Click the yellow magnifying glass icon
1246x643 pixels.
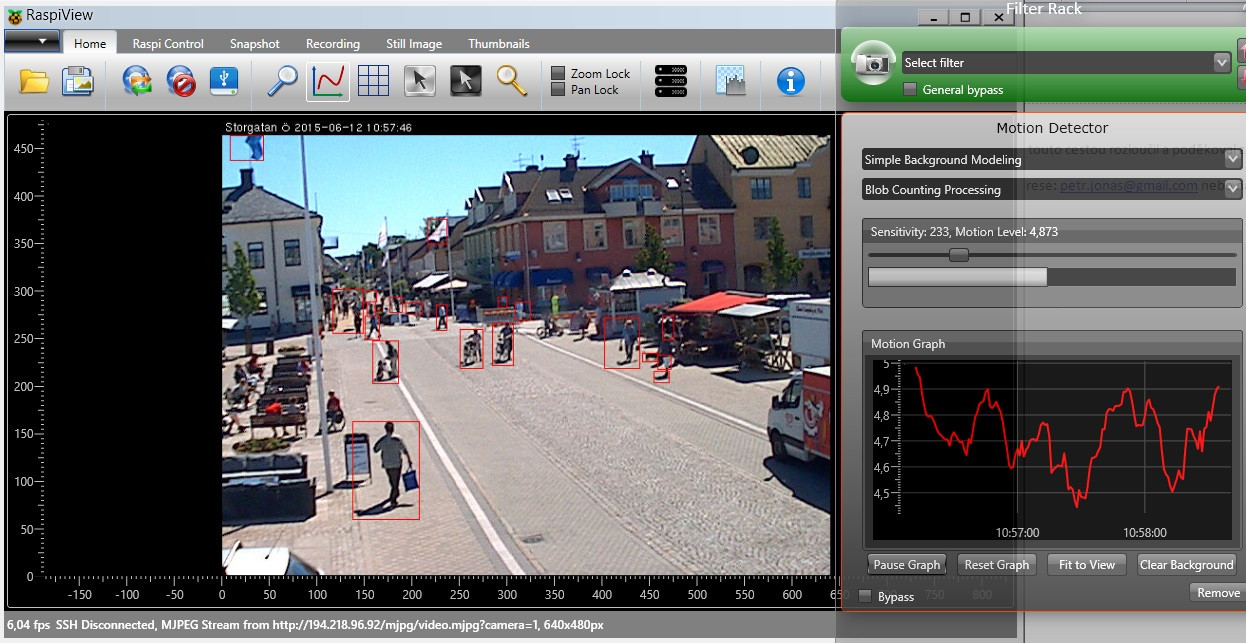[x=512, y=81]
